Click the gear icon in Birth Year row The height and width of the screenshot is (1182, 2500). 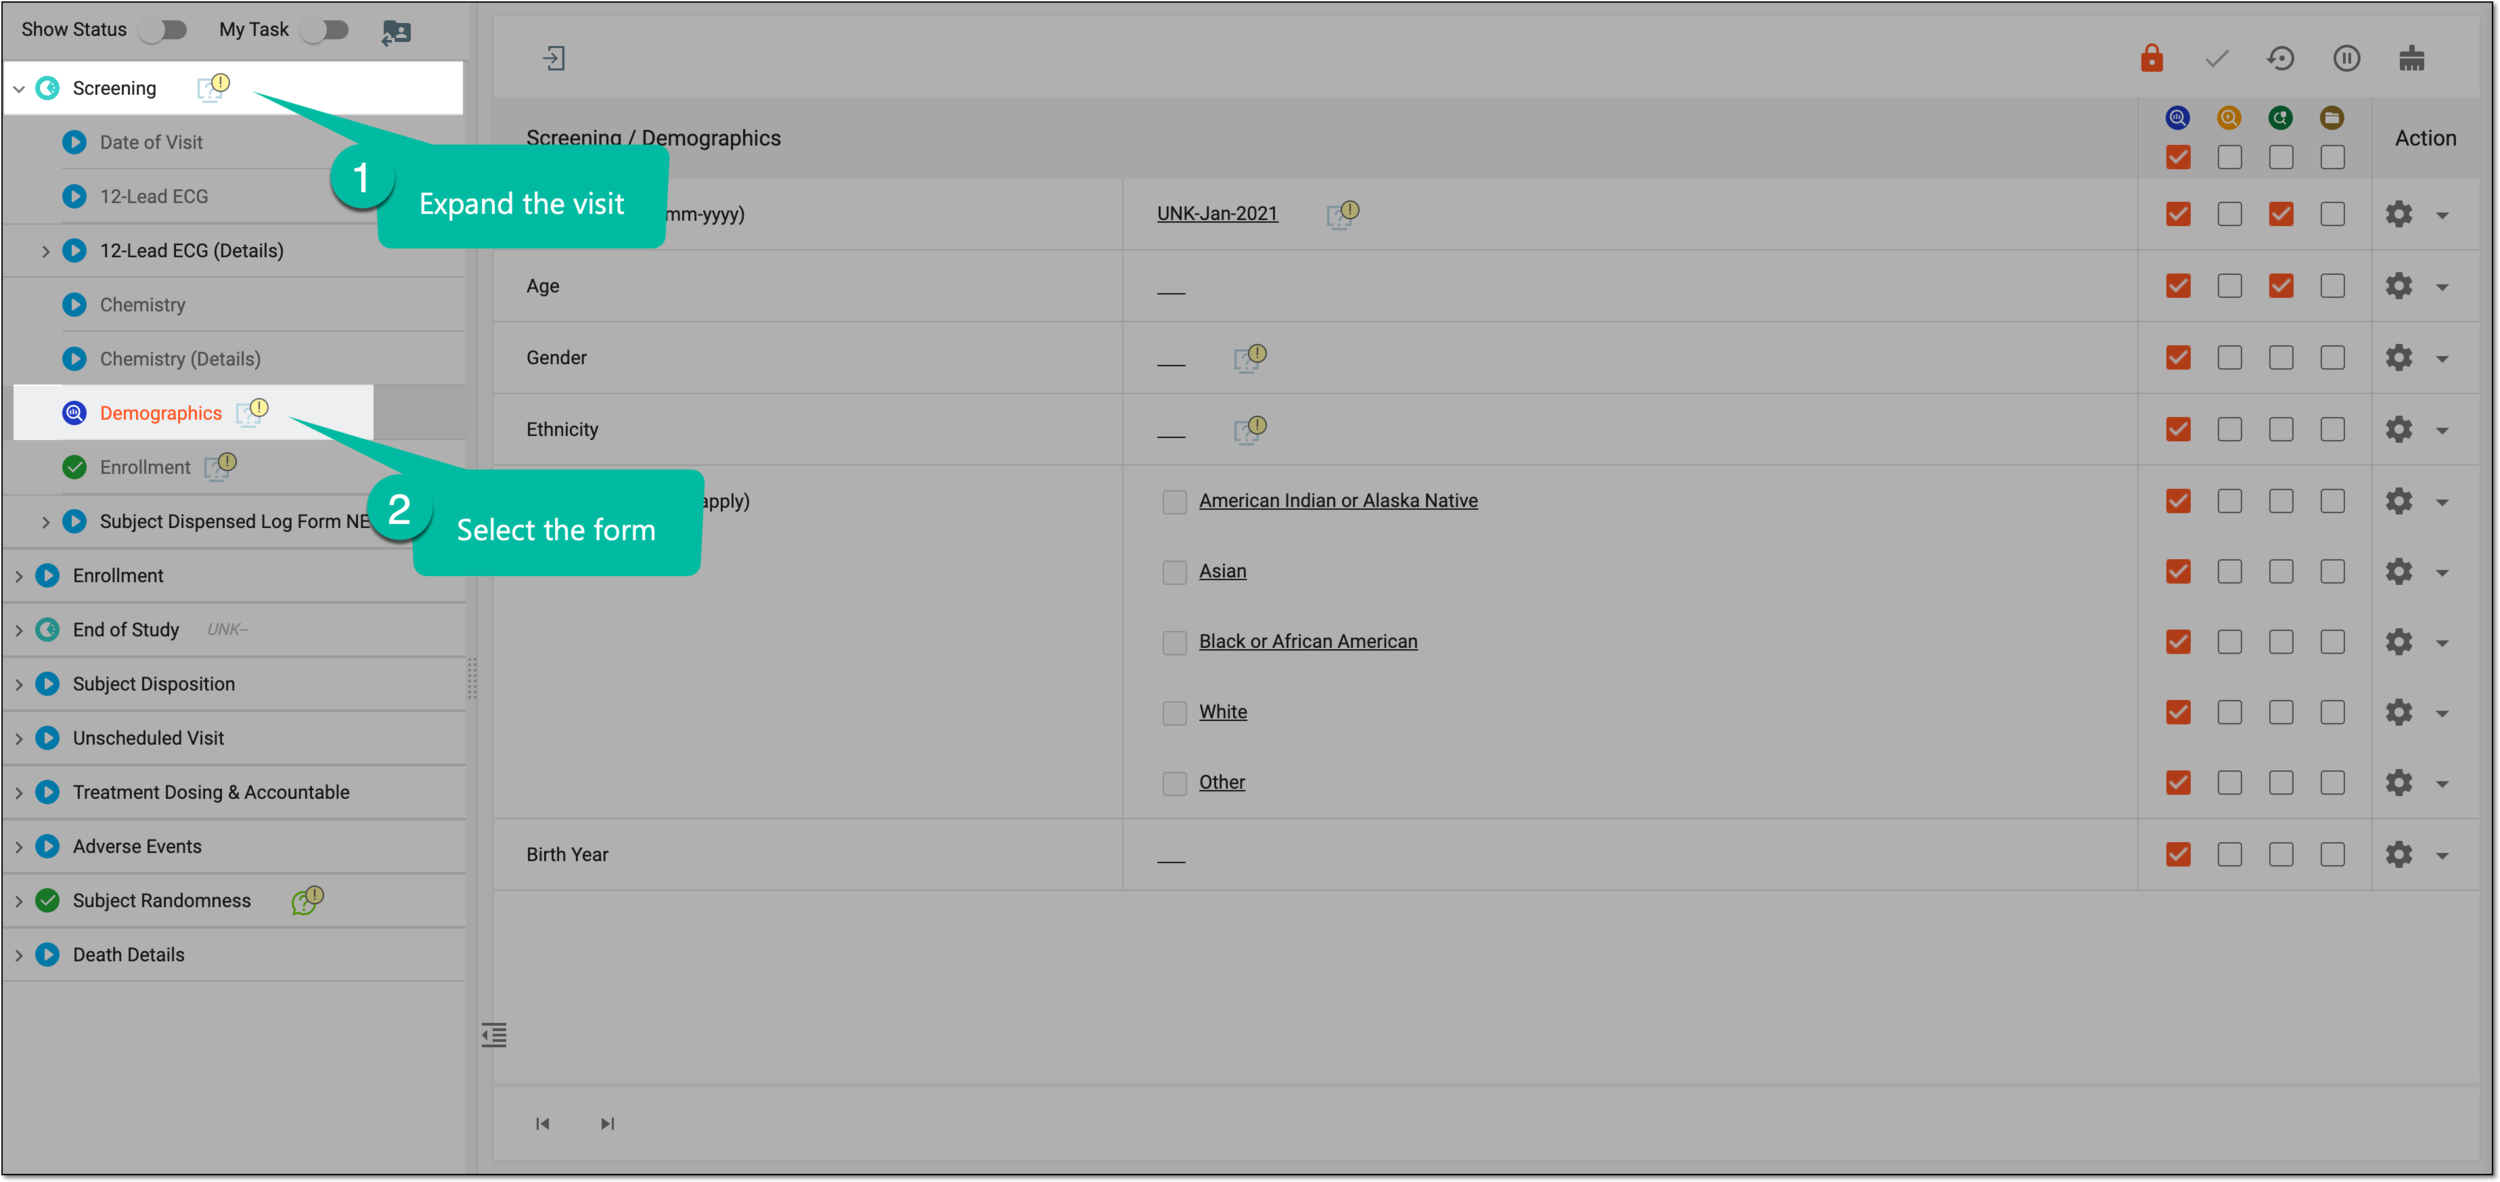[2399, 854]
